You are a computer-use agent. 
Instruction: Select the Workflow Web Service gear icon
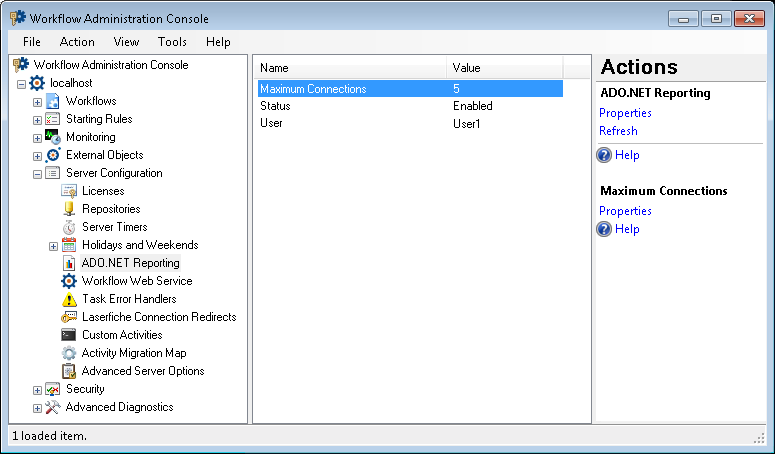69,281
